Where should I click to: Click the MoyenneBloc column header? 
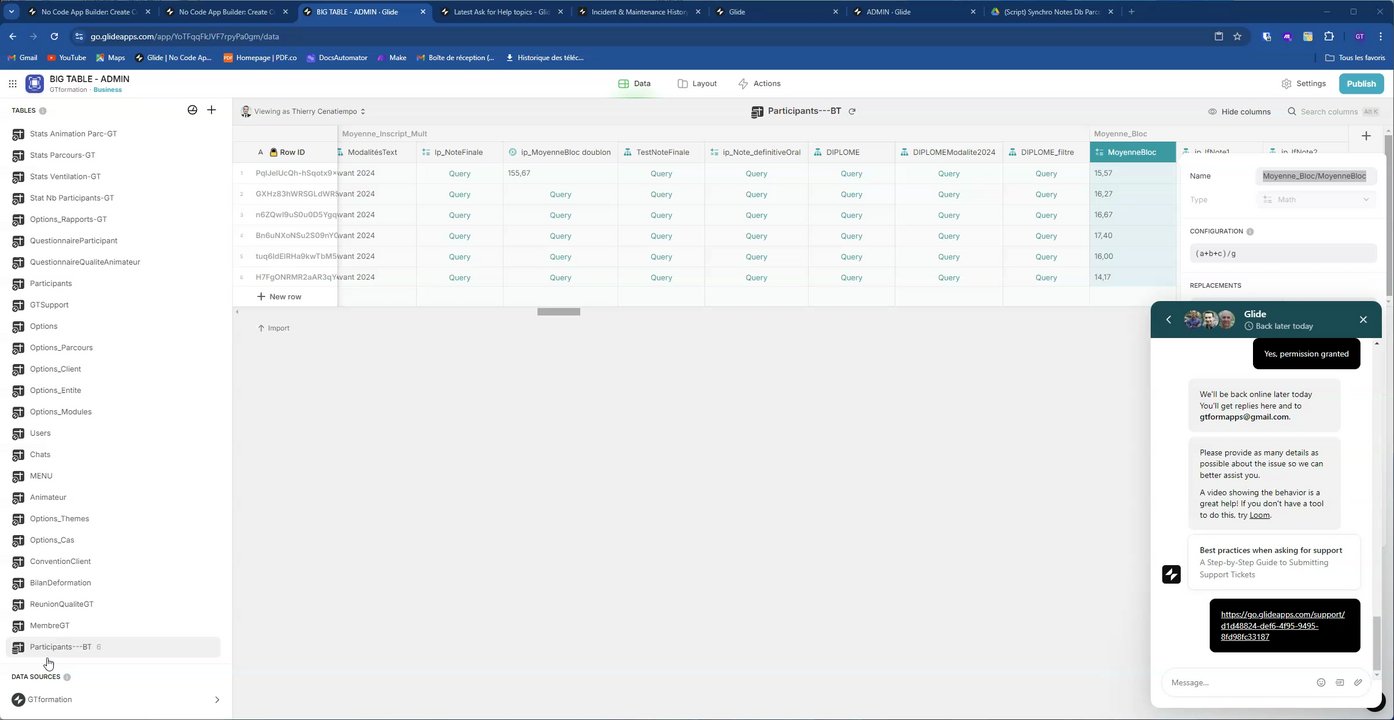coord(1133,152)
